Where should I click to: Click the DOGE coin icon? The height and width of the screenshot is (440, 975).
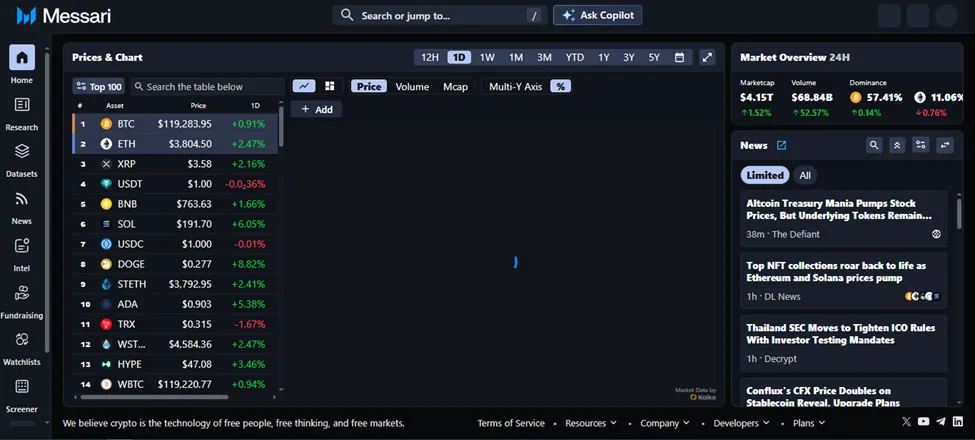pyautogui.click(x=106, y=264)
